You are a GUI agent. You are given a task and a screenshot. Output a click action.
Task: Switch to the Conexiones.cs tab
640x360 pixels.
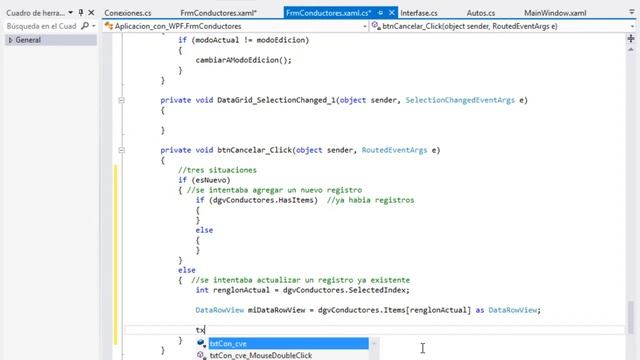[127, 13]
